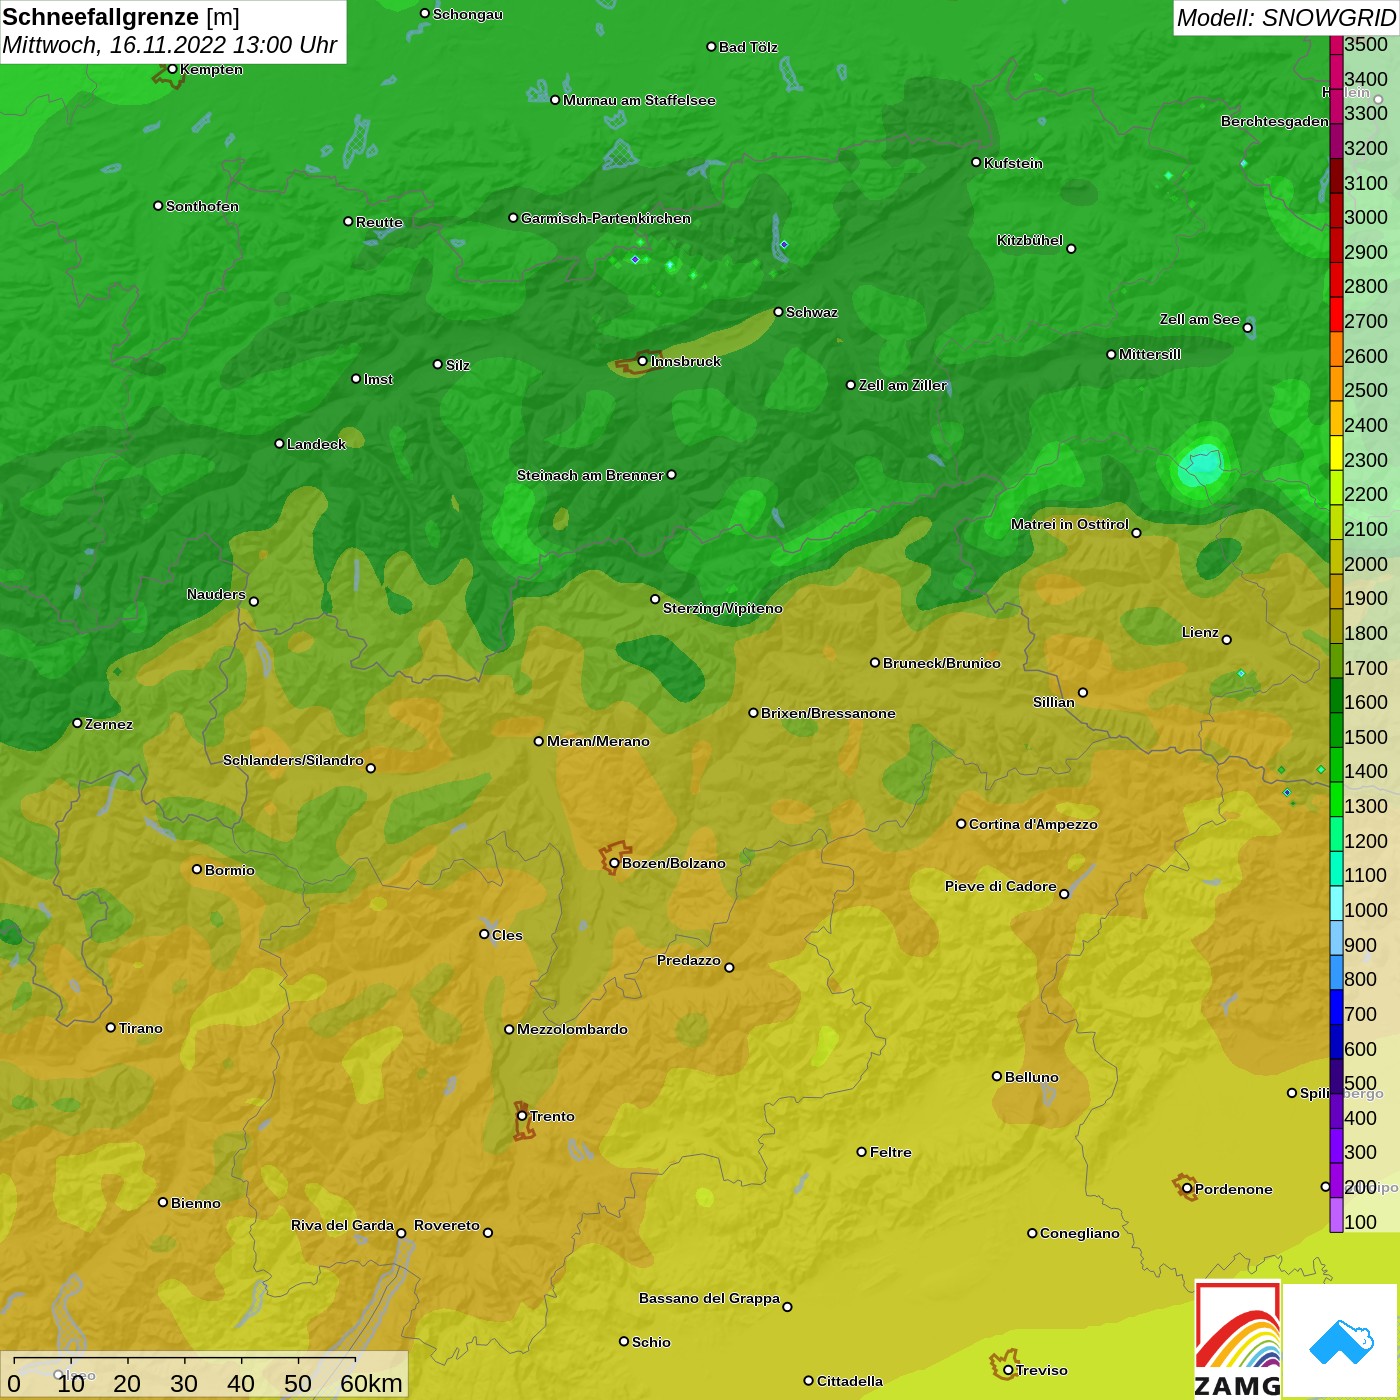Click the Treviso city marker
The width and height of the screenshot is (1400, 1400).
(x=1008, y=1370)
